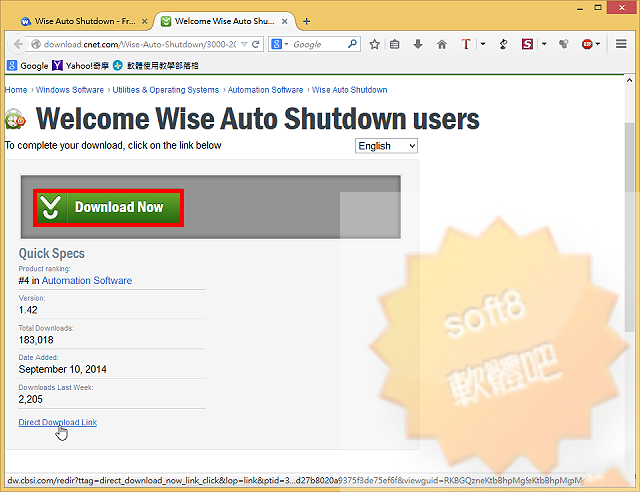Open a new tab with plus button

coord(307,21)
